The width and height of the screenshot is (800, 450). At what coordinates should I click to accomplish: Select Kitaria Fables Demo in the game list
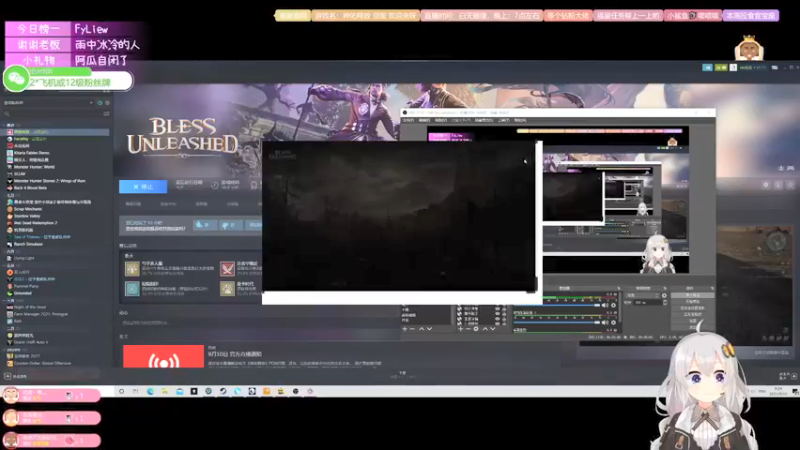point(32,153)
